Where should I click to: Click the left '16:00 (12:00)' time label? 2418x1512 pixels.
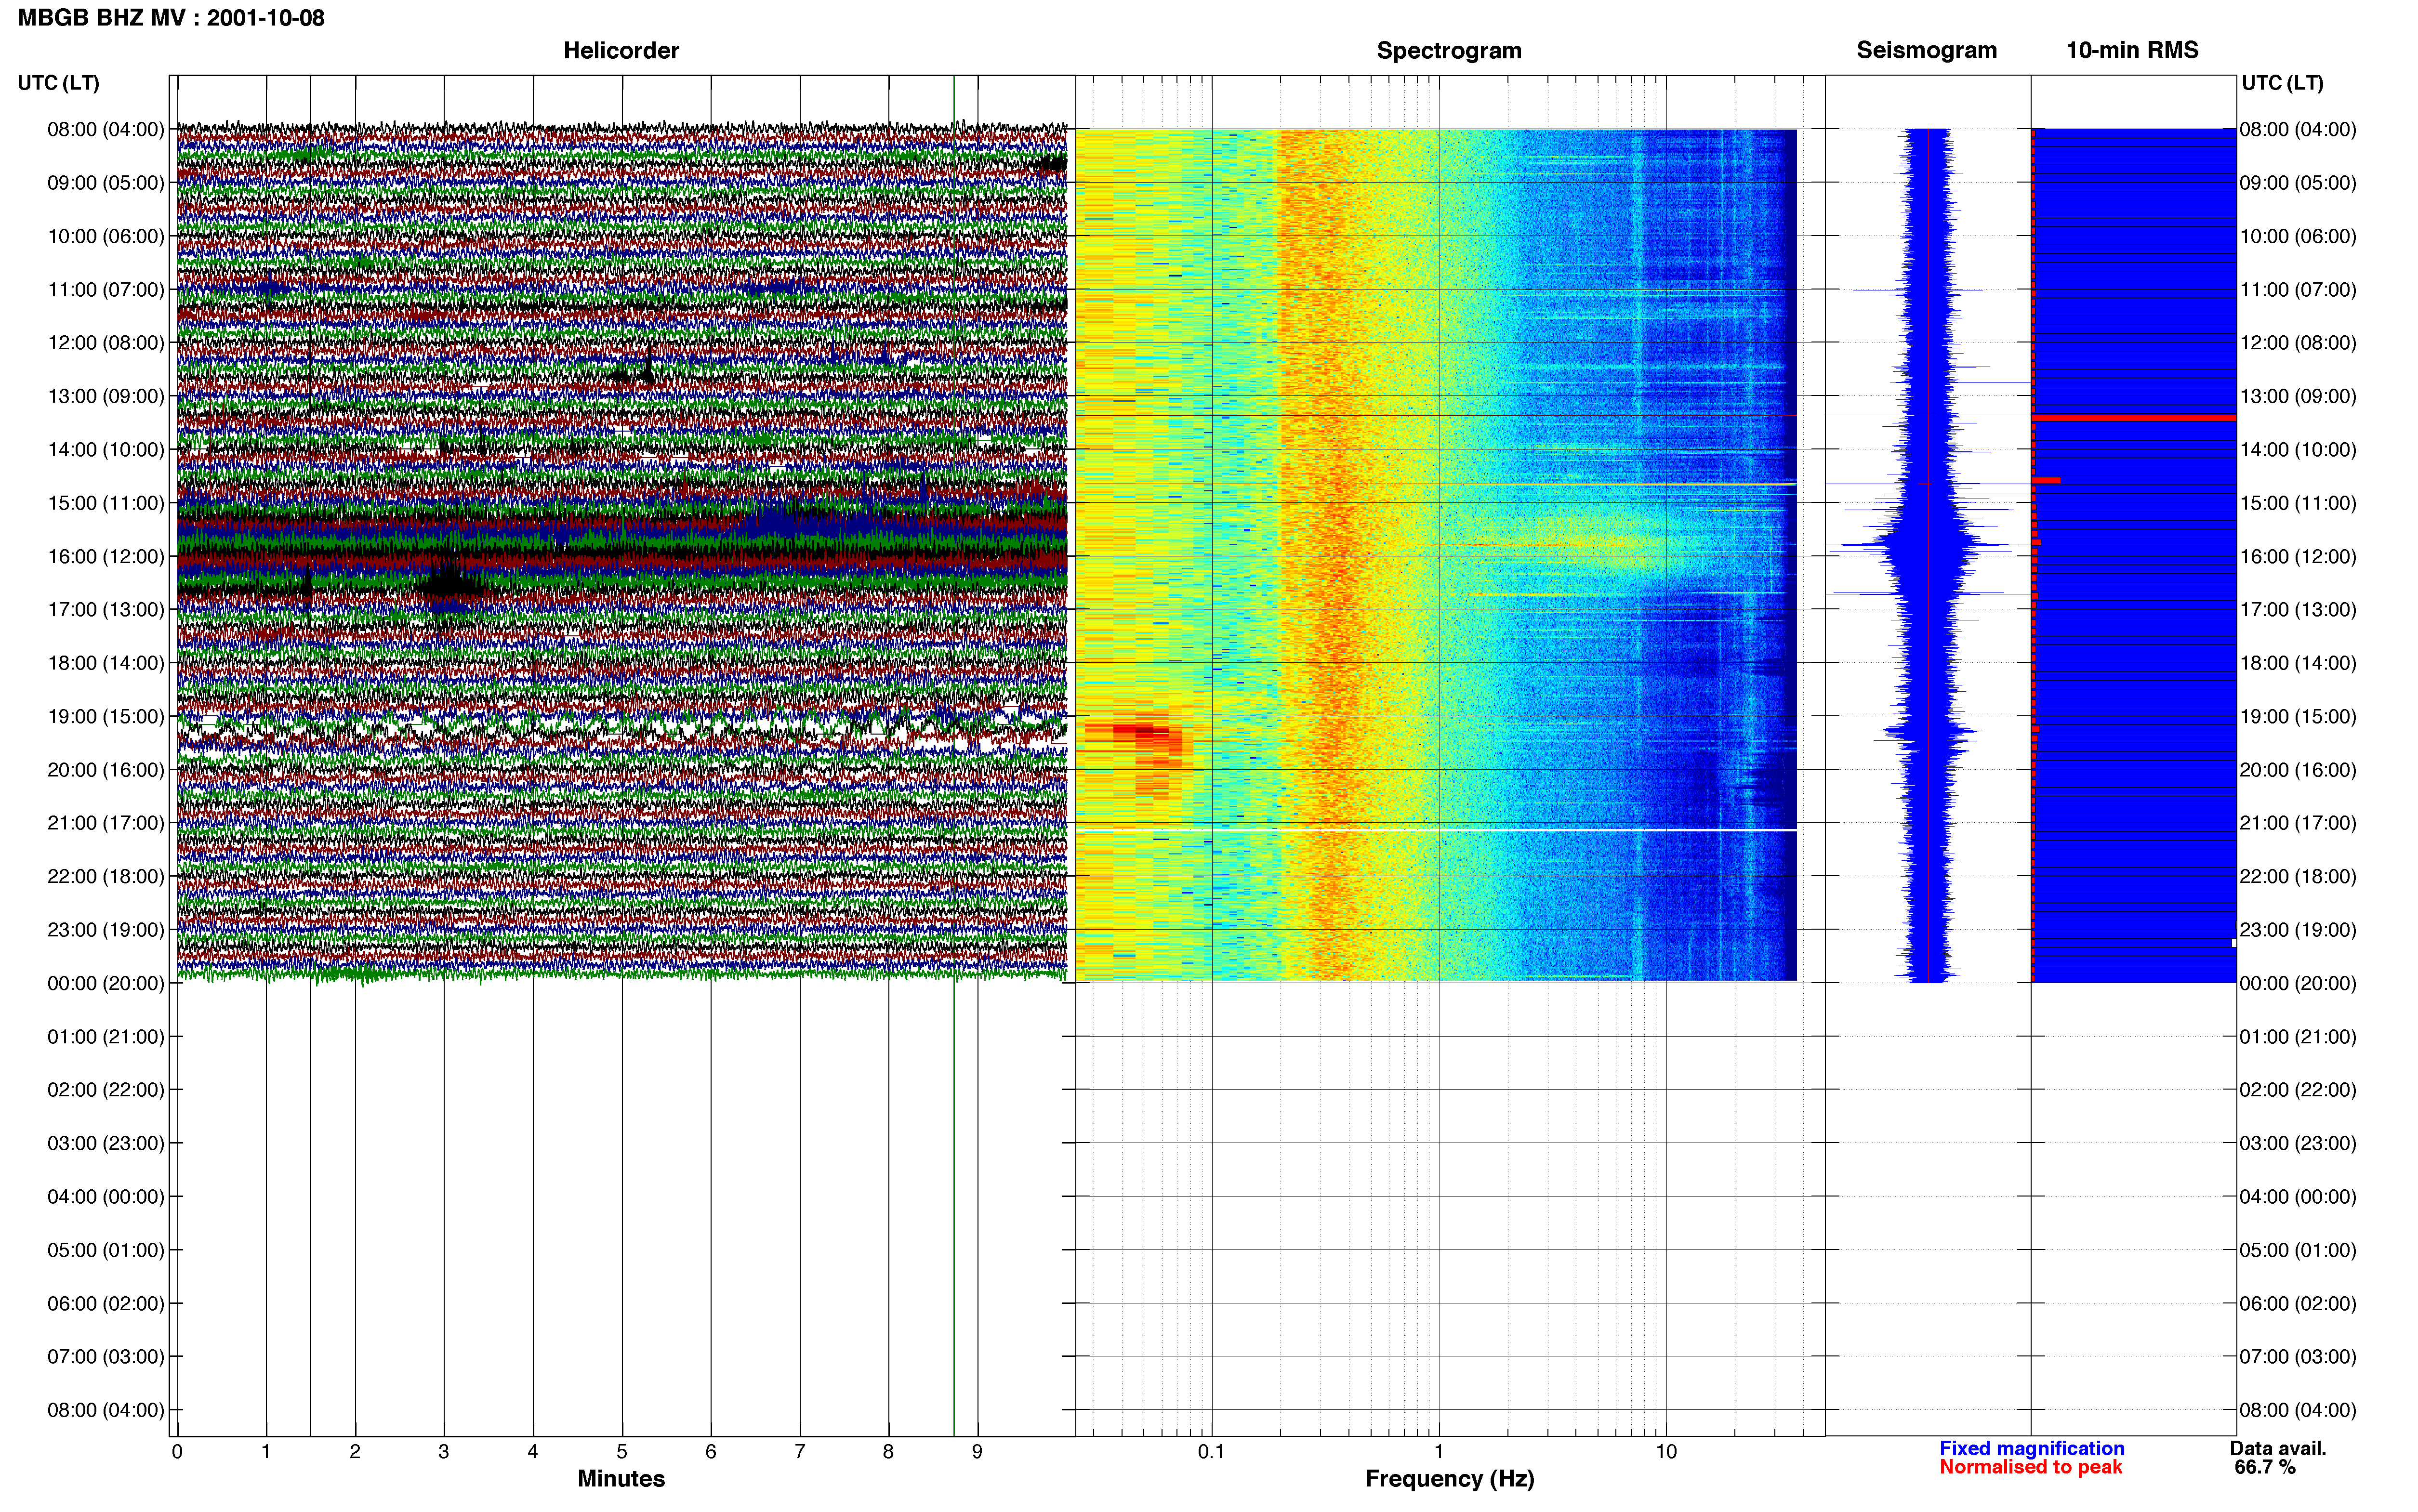(x=106, y=556)
